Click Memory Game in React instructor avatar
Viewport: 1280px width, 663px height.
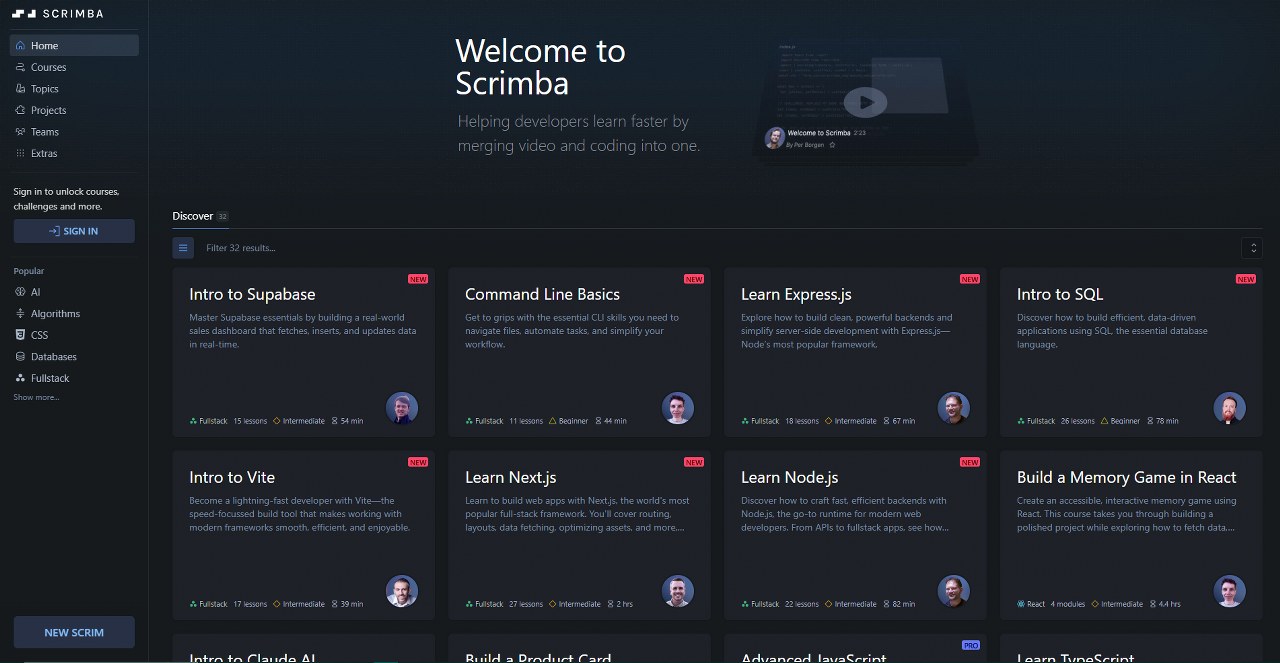(x=1230, y=590)
